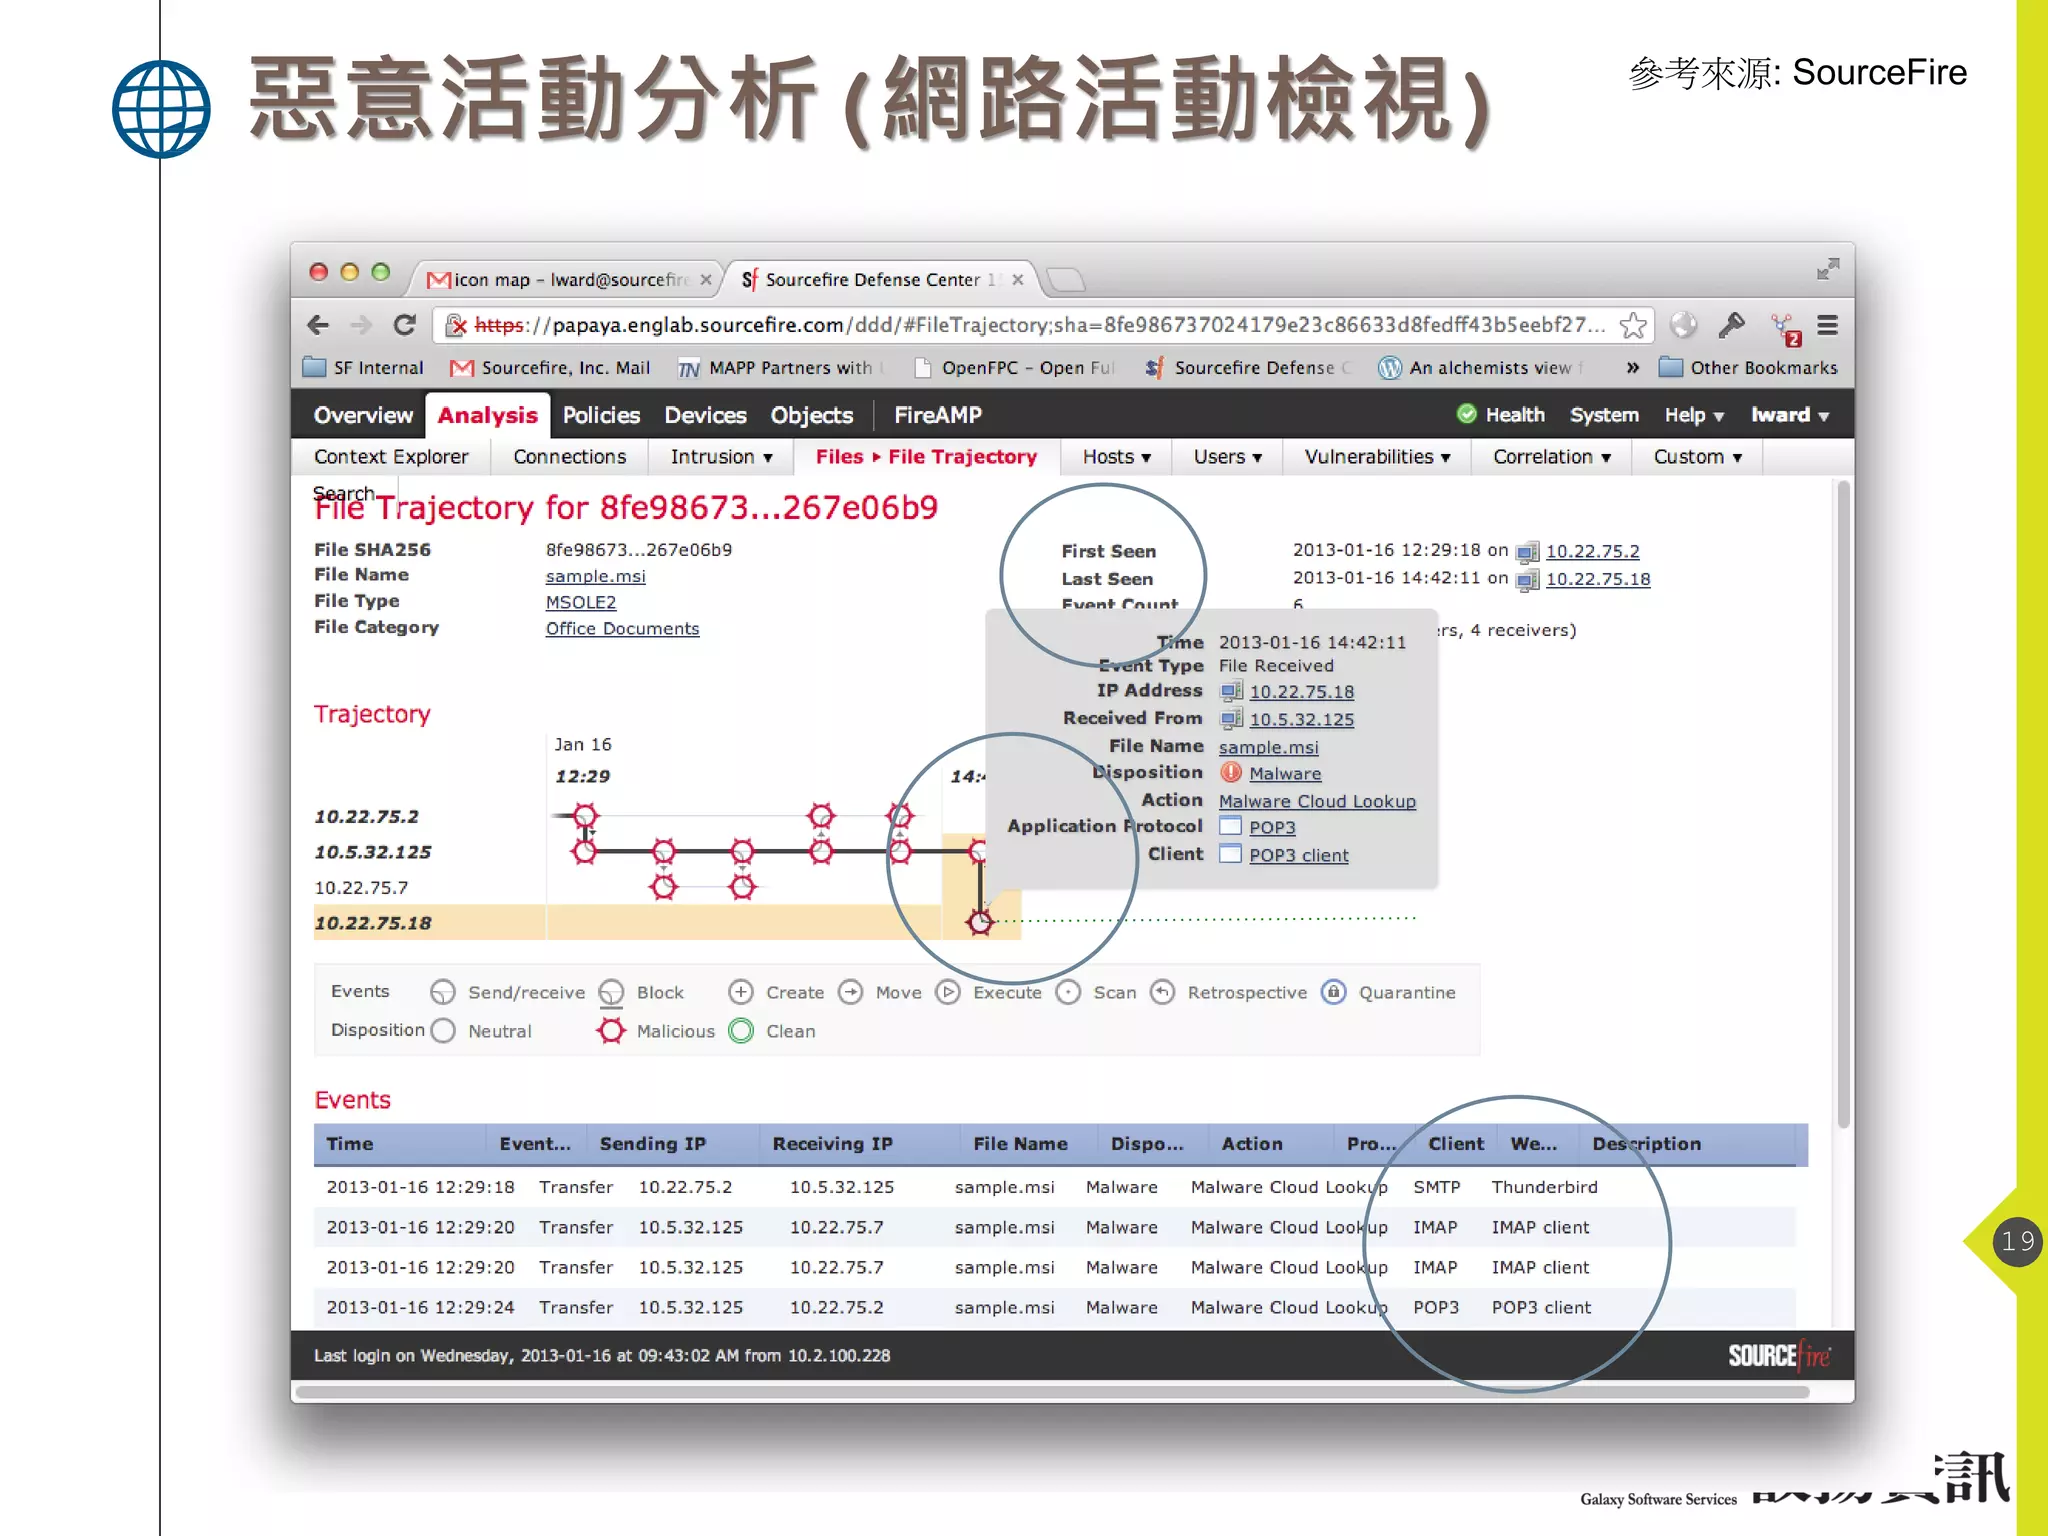Viewport: 2048px width, 1536px height.
Task: Open the Malware Cloud Lookup link in popup
Action: (1317, 801)
